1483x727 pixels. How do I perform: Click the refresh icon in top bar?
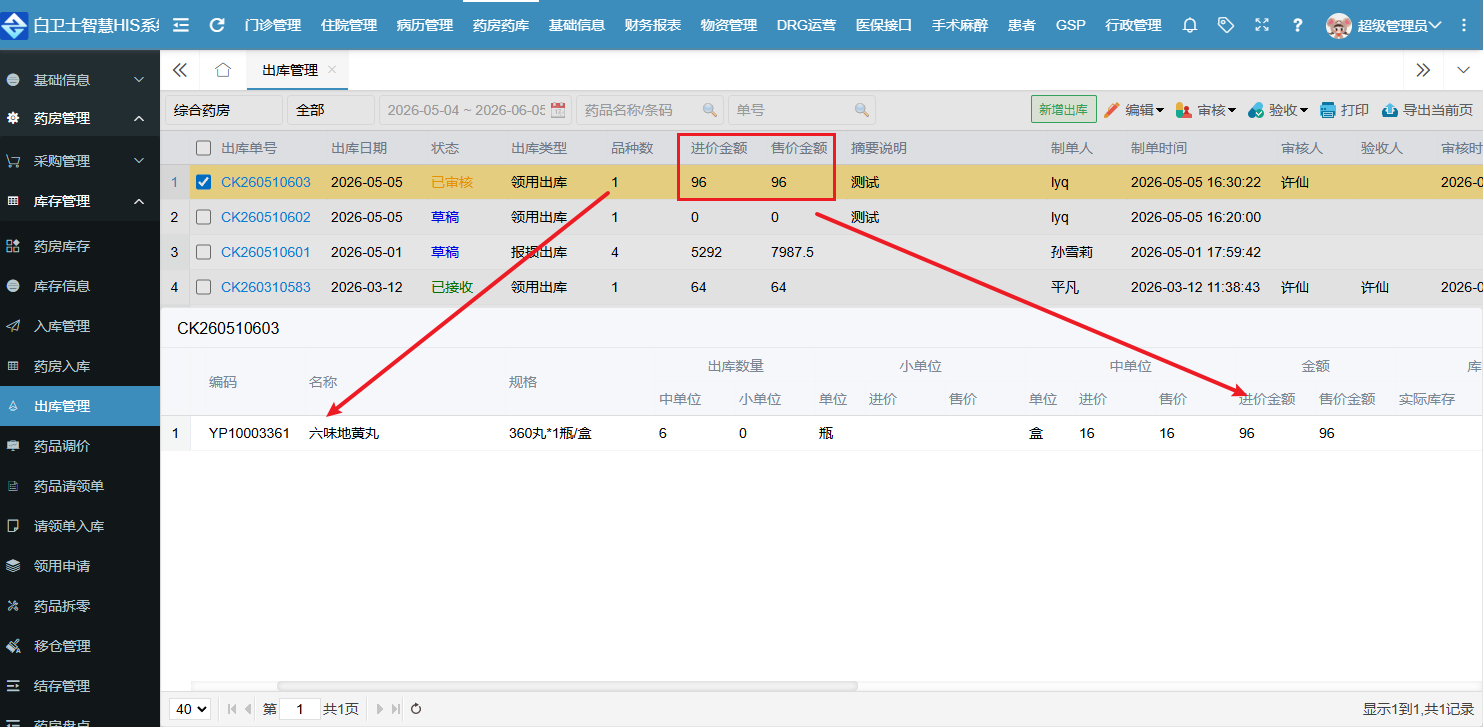pos(217,25)
